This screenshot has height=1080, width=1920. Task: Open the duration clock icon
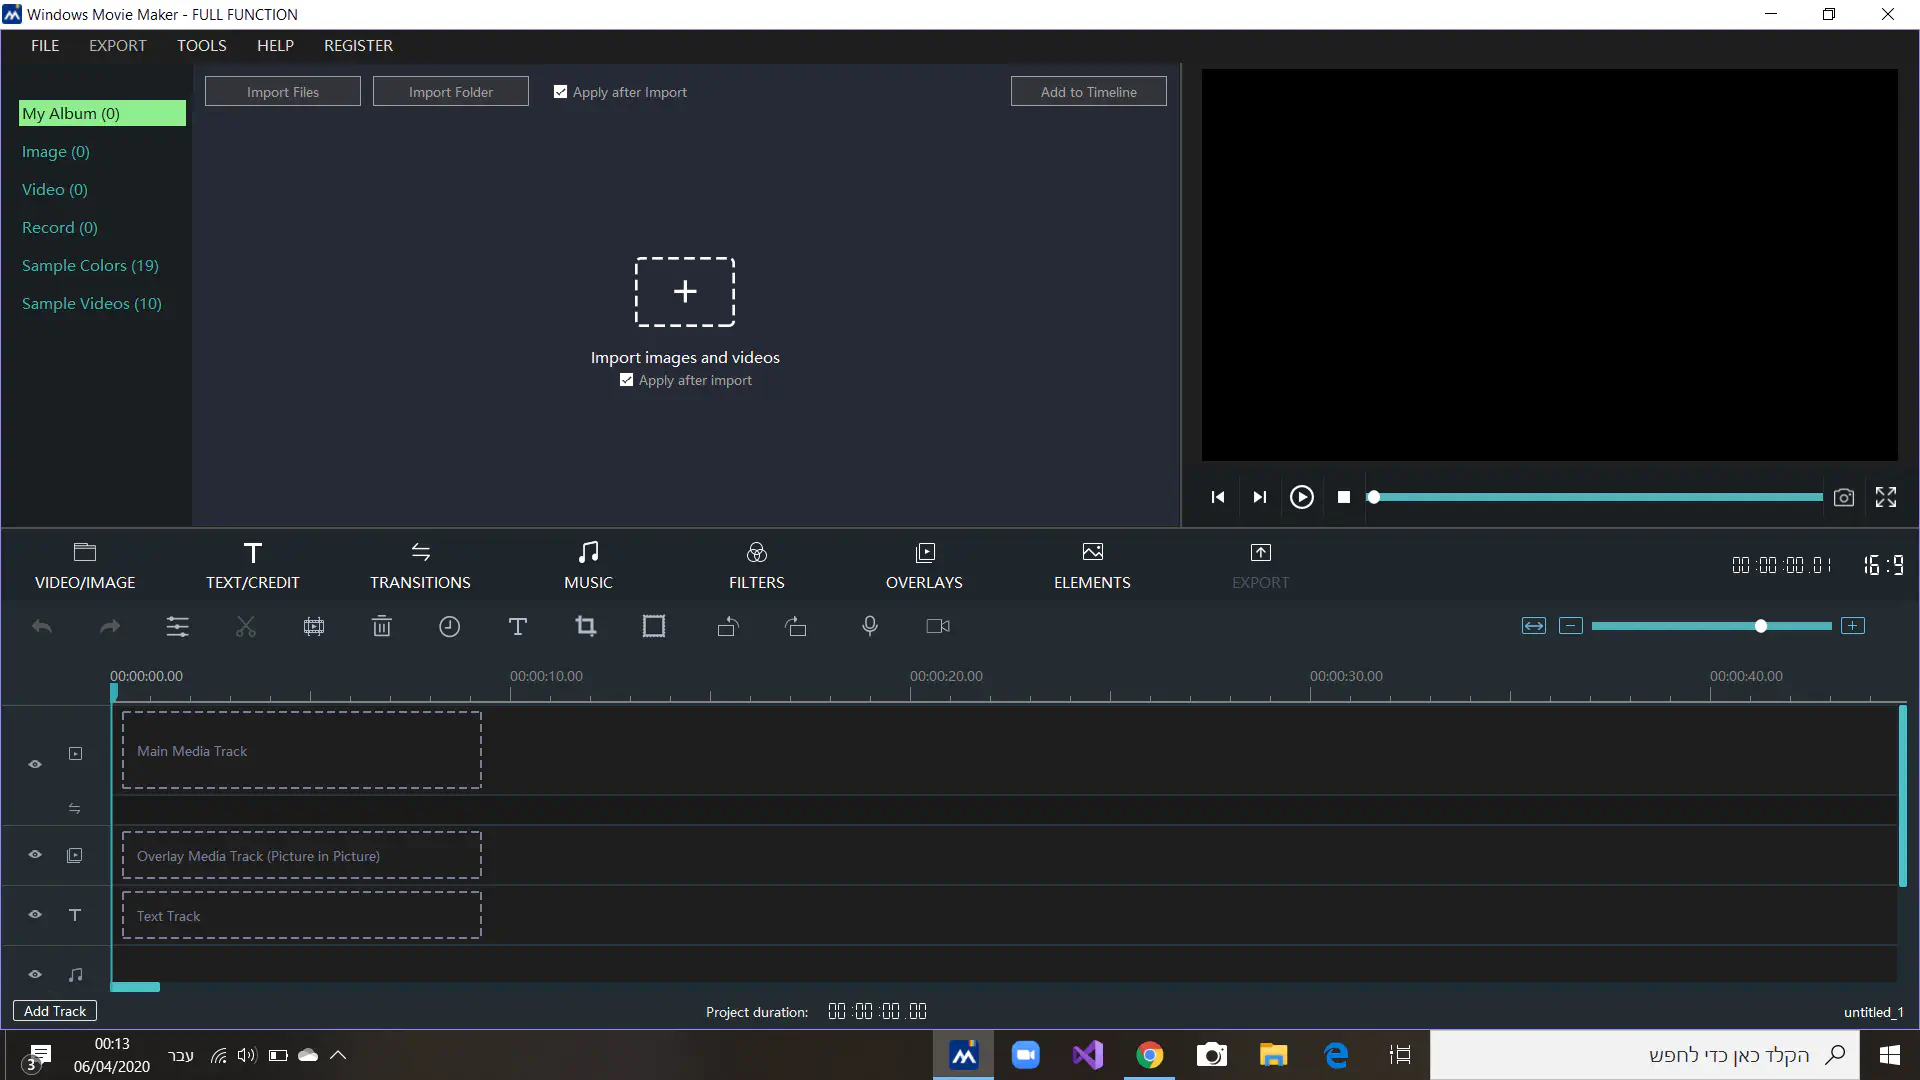click(450, 627)
